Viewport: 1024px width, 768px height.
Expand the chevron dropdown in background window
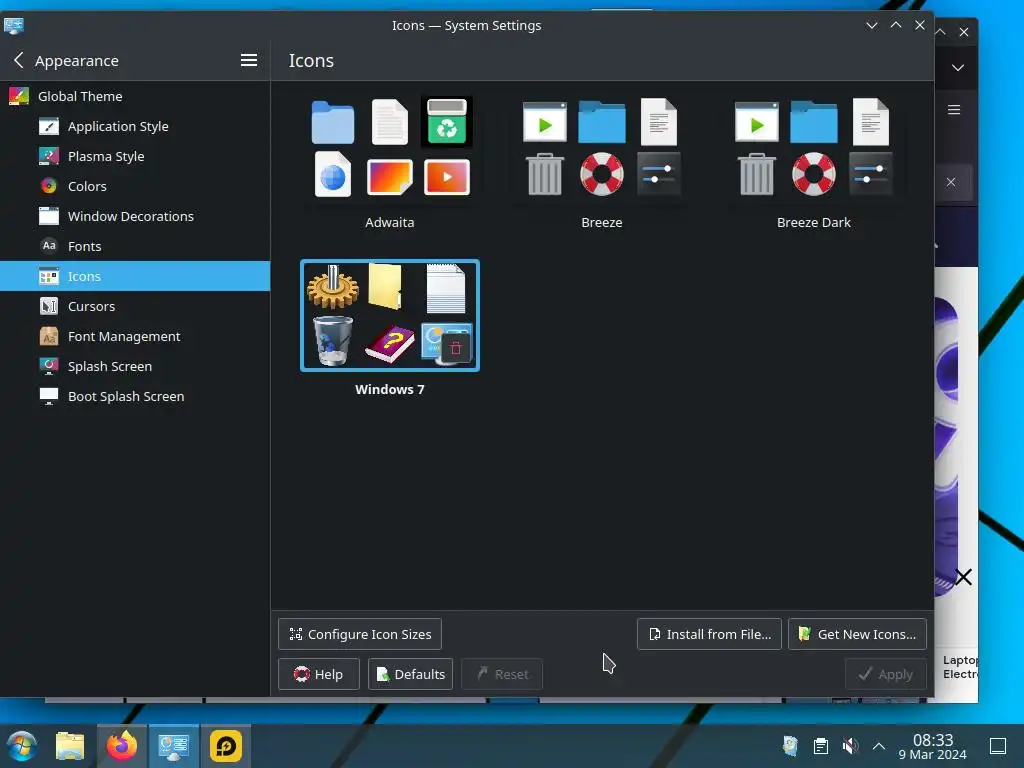click(957, 68)
